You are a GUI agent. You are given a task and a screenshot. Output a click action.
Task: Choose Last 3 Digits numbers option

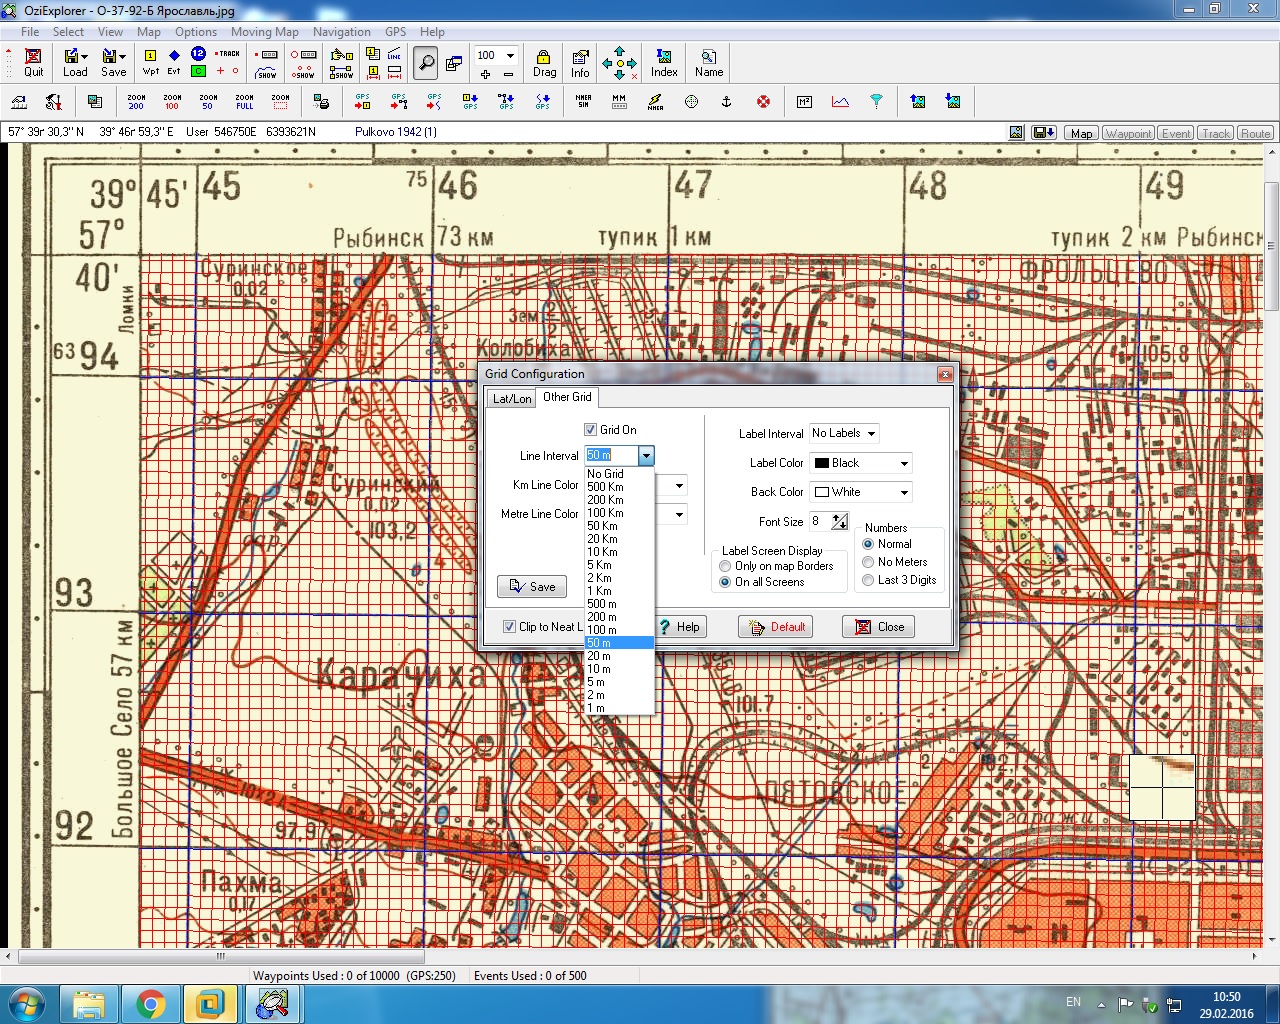tap(868, 580)
